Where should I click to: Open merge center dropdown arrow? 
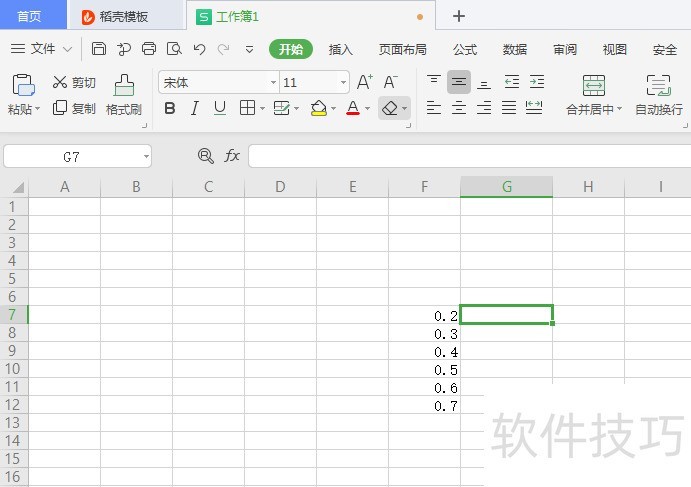pyautogui.click(x=619, y=108)
